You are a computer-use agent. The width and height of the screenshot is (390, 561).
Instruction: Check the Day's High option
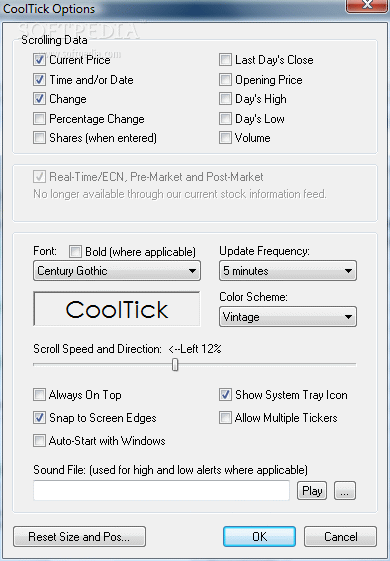click(x=225, y=99)
